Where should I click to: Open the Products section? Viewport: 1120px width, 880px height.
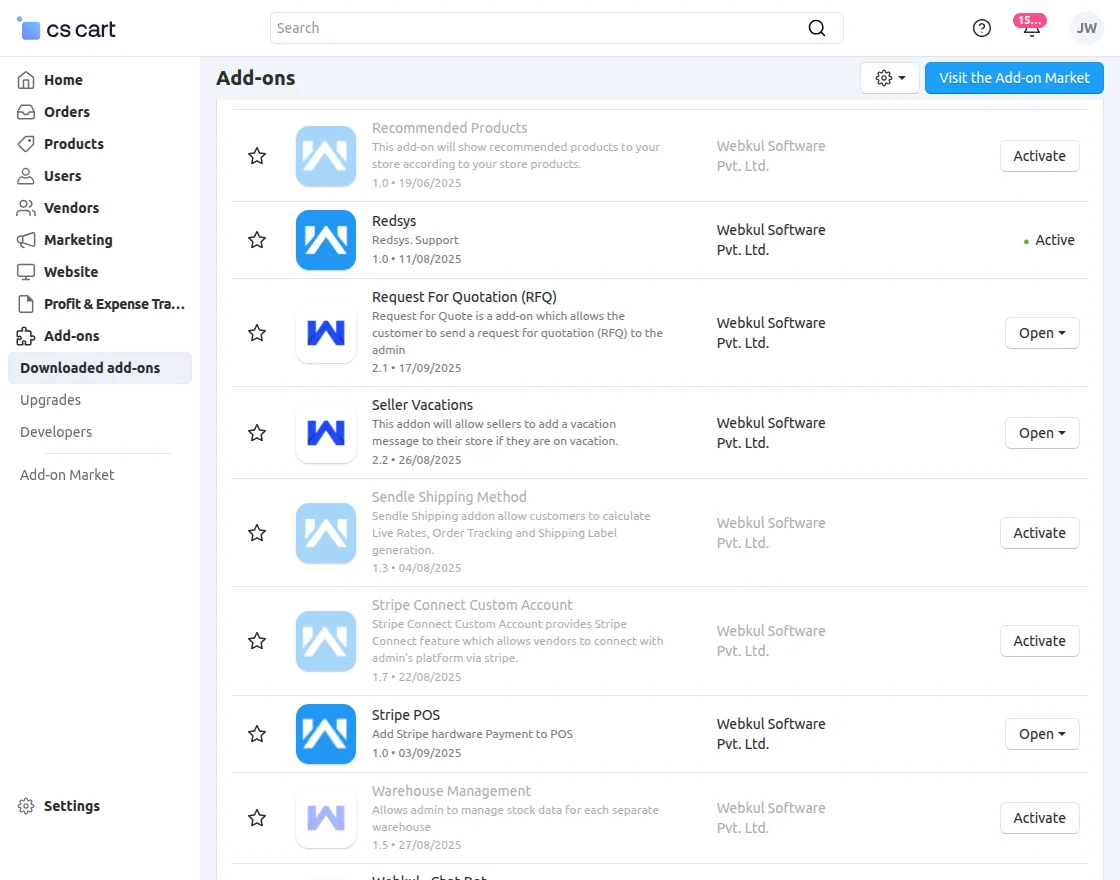tap(72, 143)
